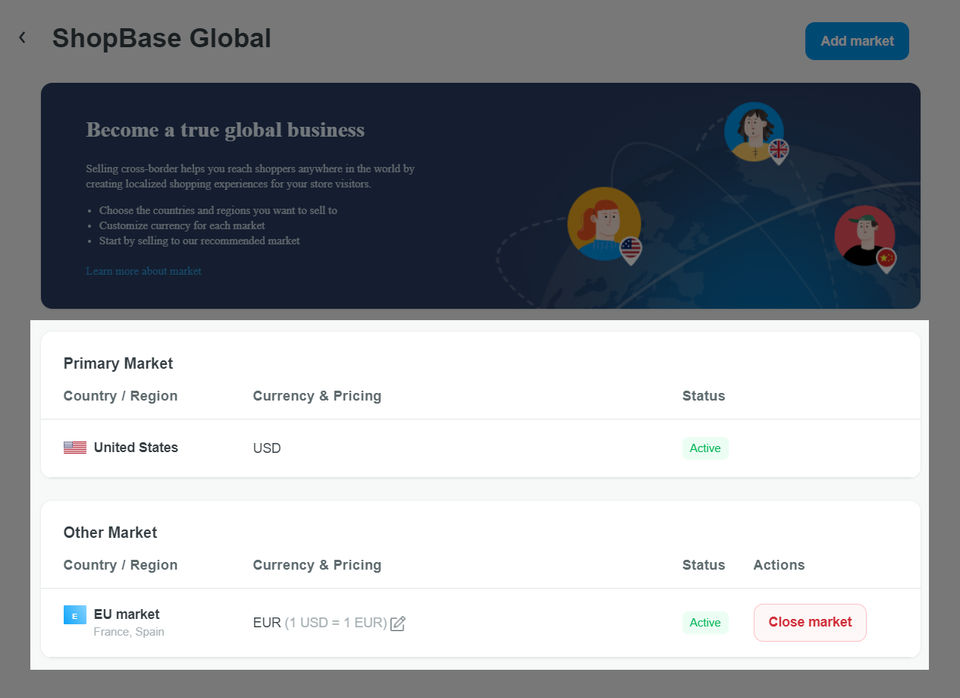Click the Active badge in United States row

(x=705, y=448)
